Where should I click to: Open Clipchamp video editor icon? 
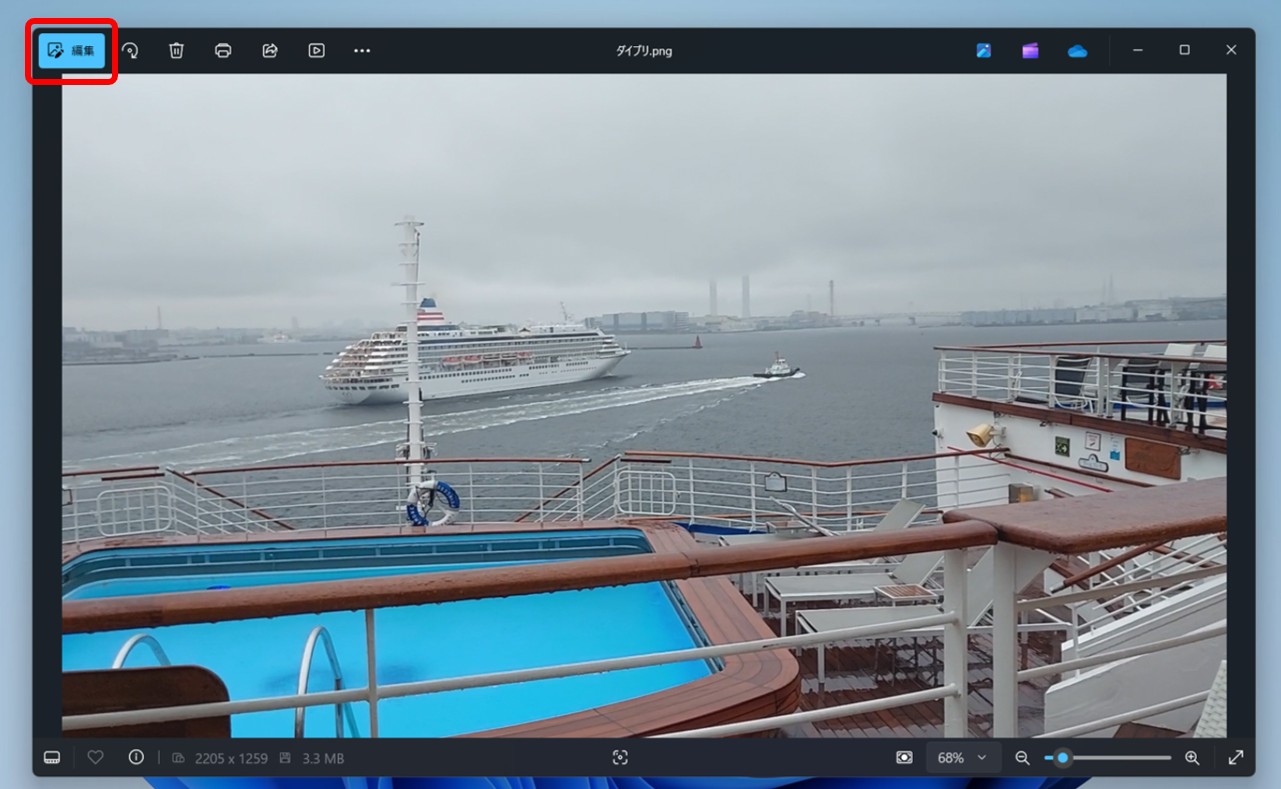coord(1030,50)
